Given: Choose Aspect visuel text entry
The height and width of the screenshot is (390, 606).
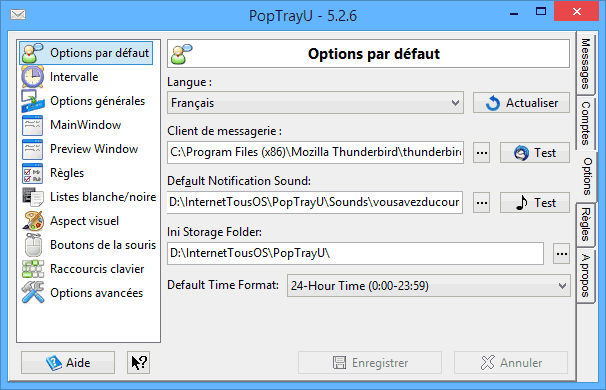Looking at the screenshot, I should click(84, 221).
